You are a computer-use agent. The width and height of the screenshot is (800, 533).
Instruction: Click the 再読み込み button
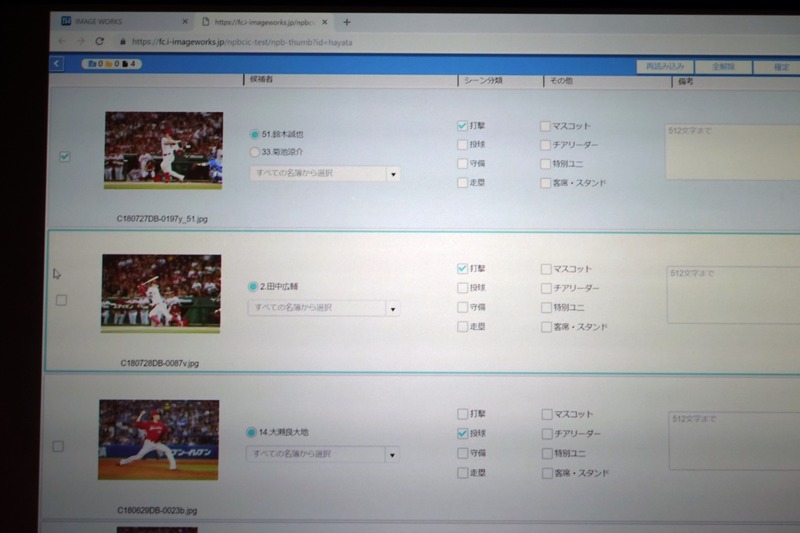665,66
